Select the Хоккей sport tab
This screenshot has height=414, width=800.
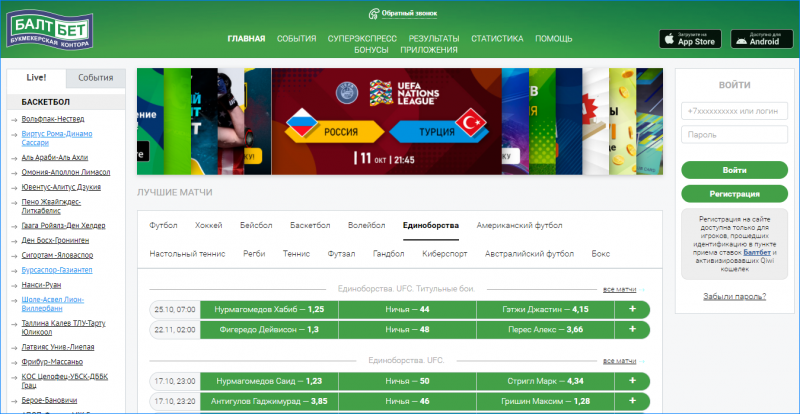(209, 226)
